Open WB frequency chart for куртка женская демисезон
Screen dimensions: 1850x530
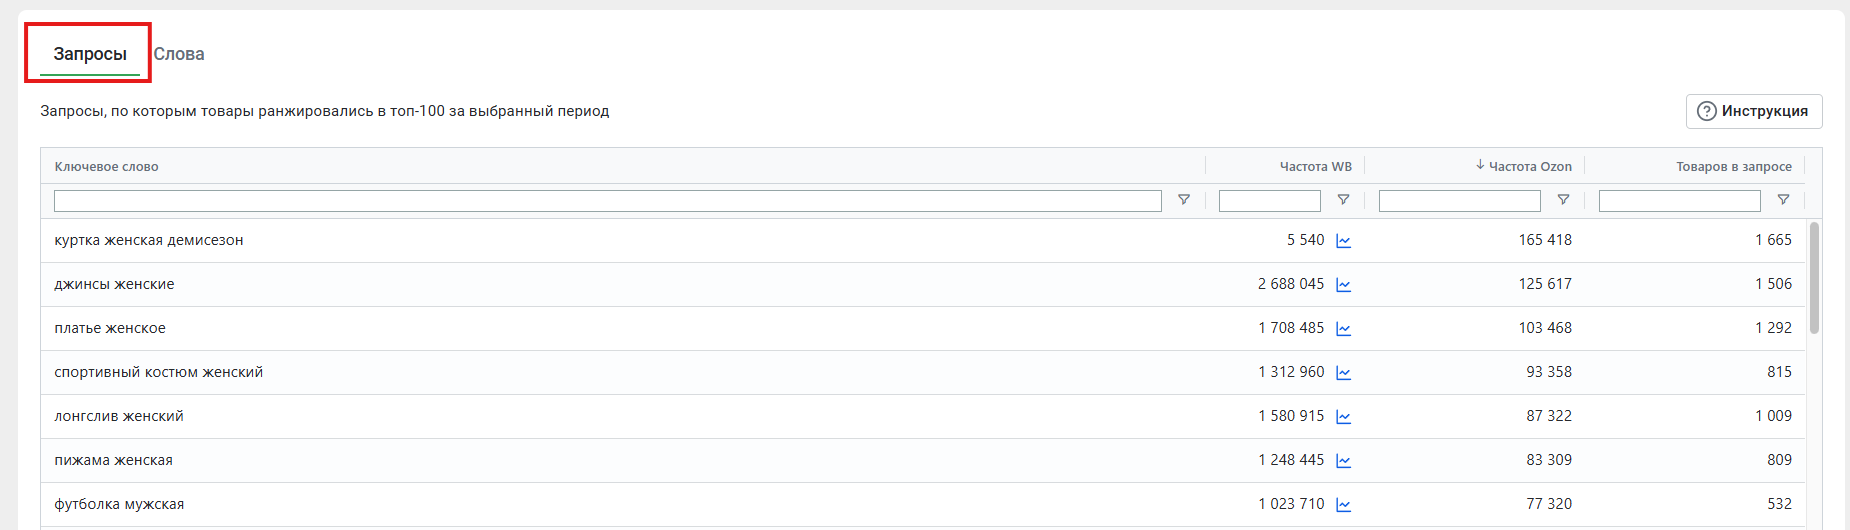point(1343,241)
